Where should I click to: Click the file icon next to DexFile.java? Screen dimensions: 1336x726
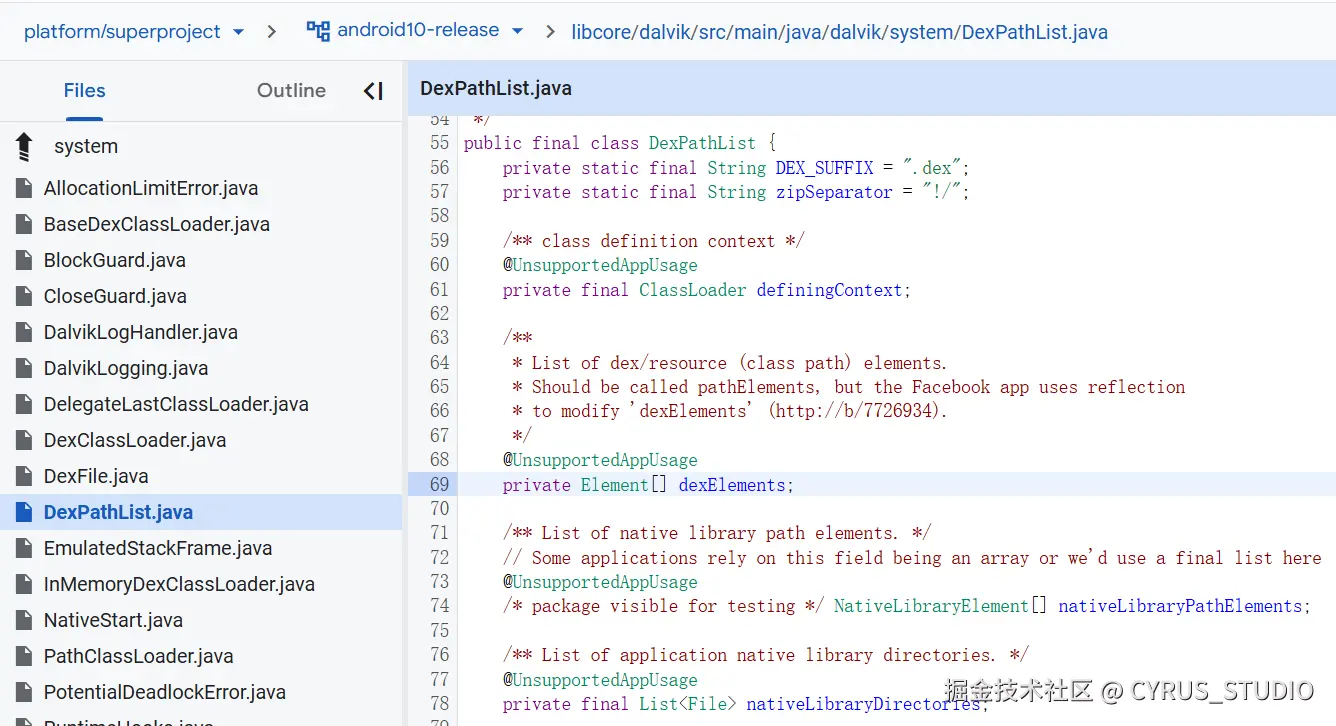tap(24, 476)
